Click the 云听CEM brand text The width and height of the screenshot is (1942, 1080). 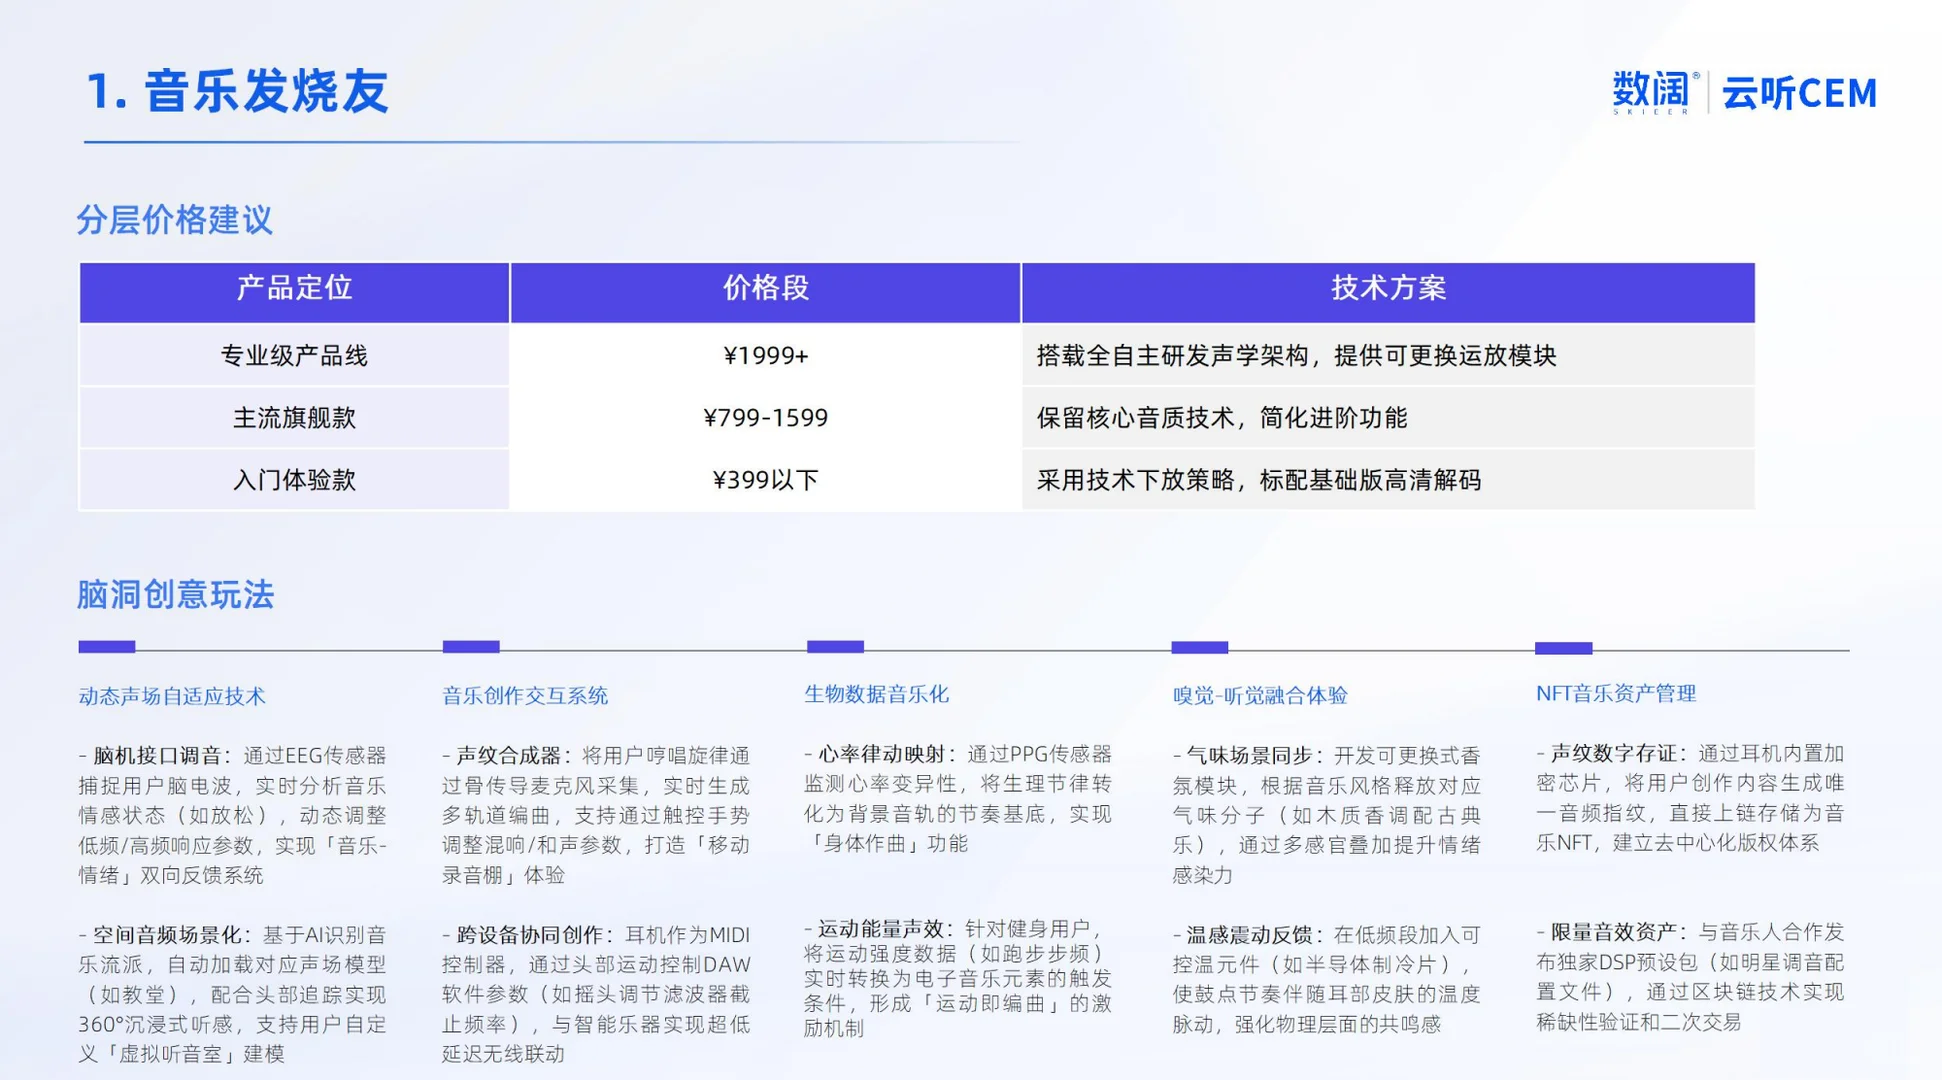pyautogui.click(x=1799, y=93)
